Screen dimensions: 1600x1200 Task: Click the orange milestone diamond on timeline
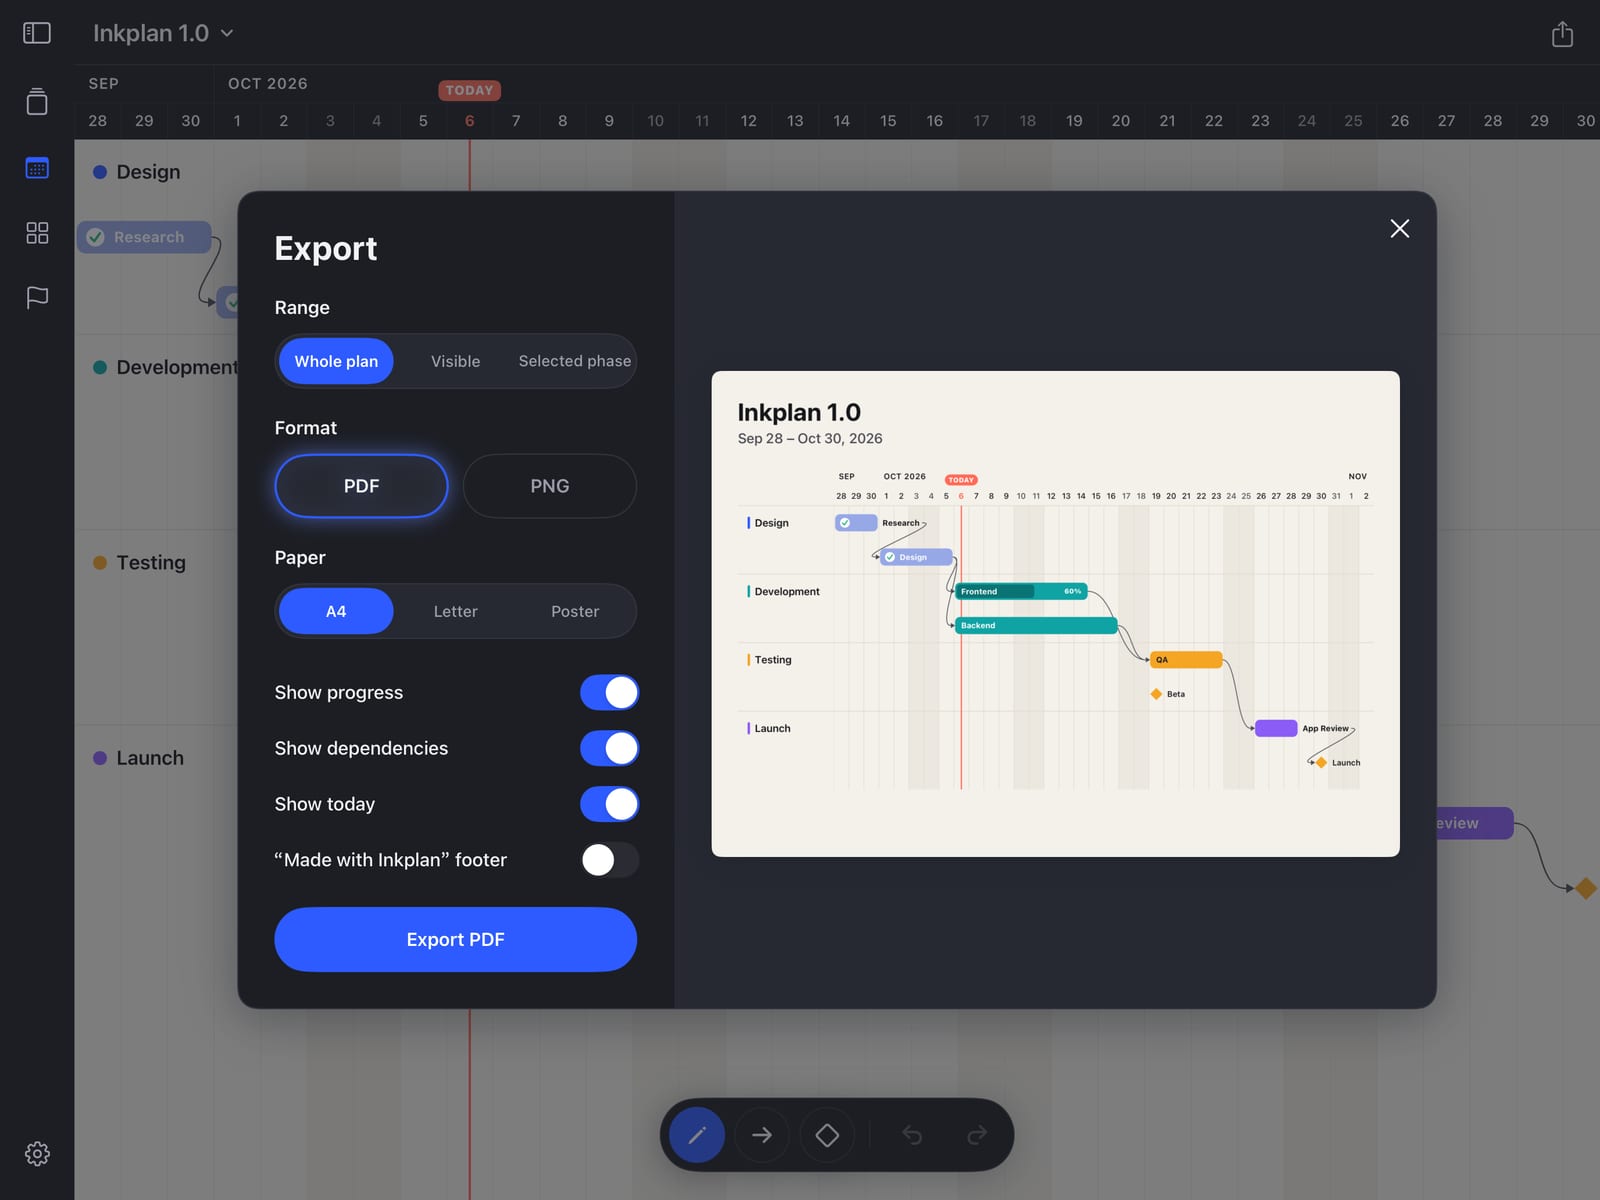coord(1586,888)
